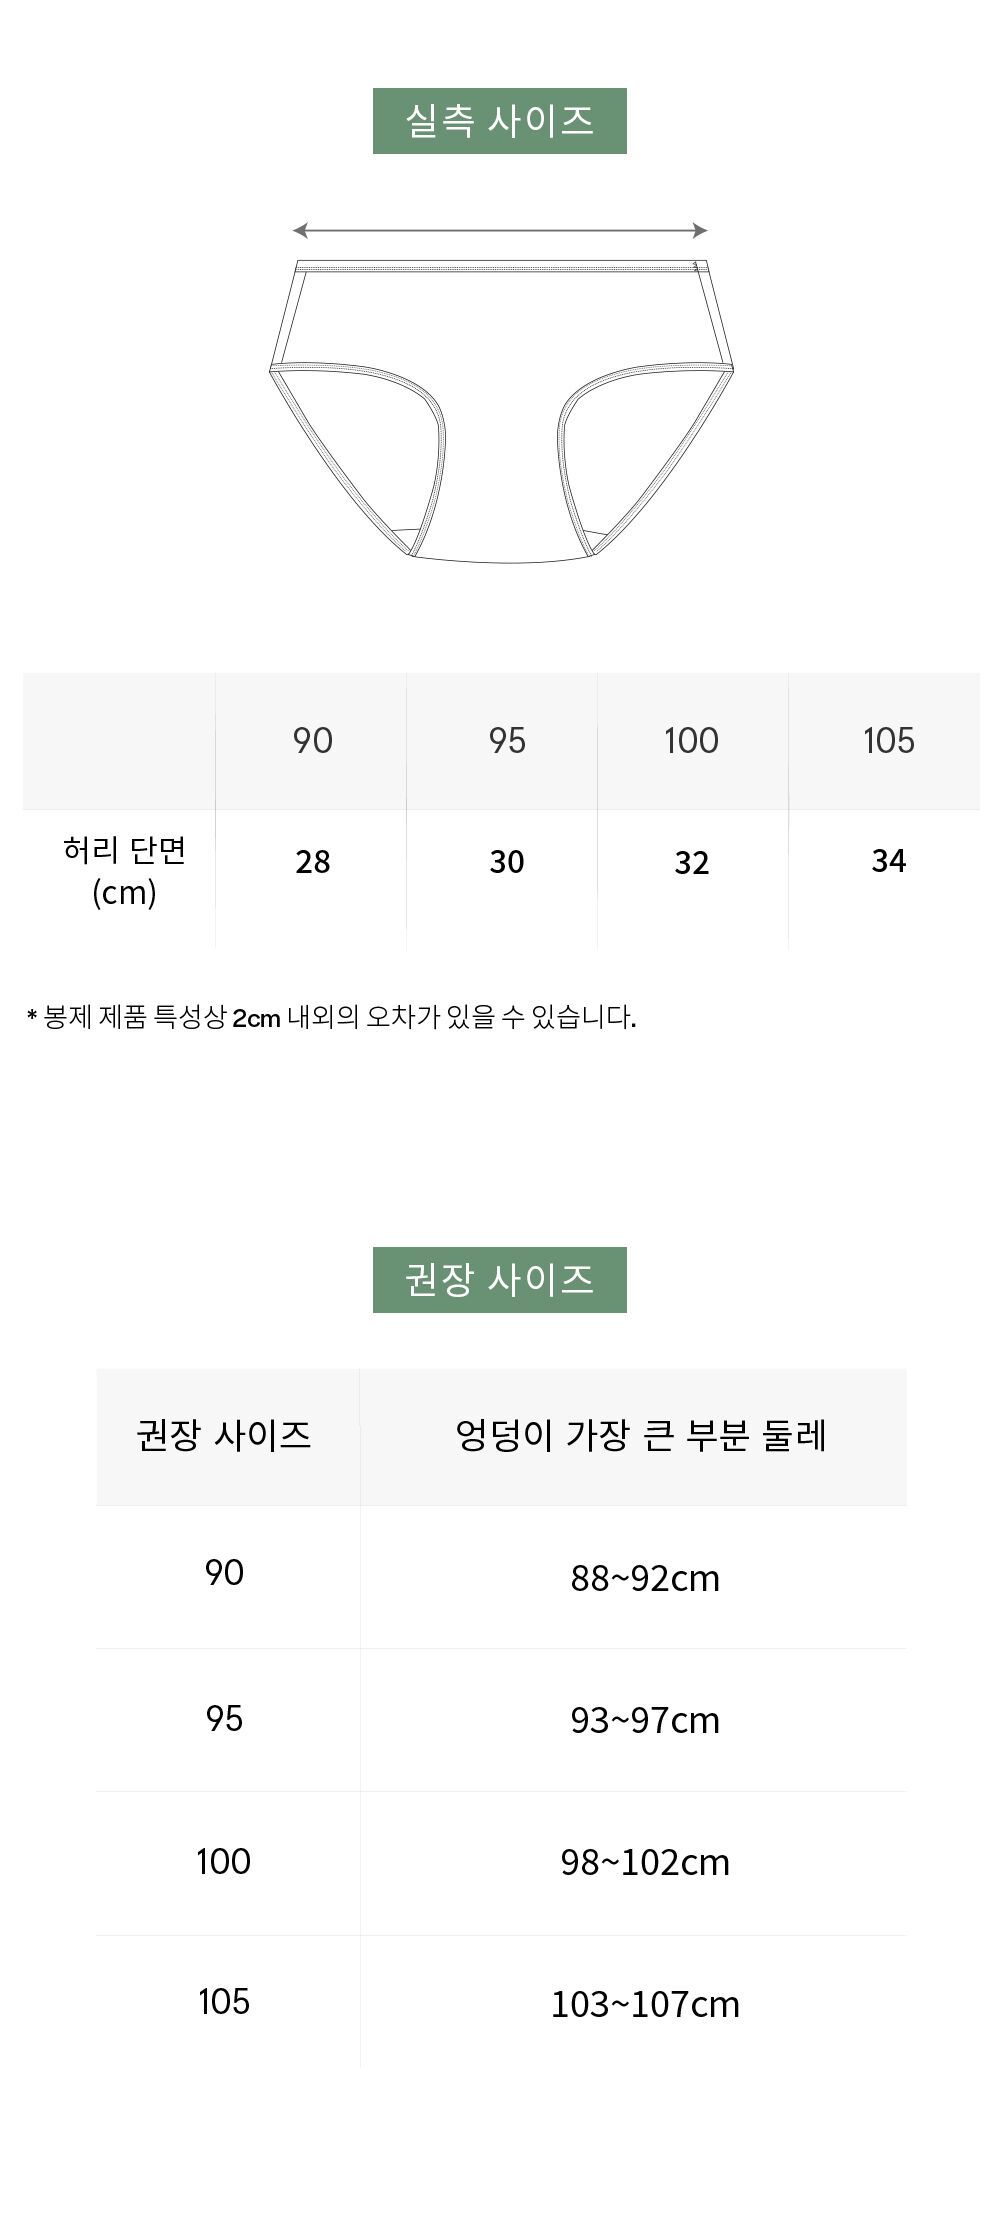
Task: Select the 95 size column header
Action: pyautogui.click(x=506, y=741)
